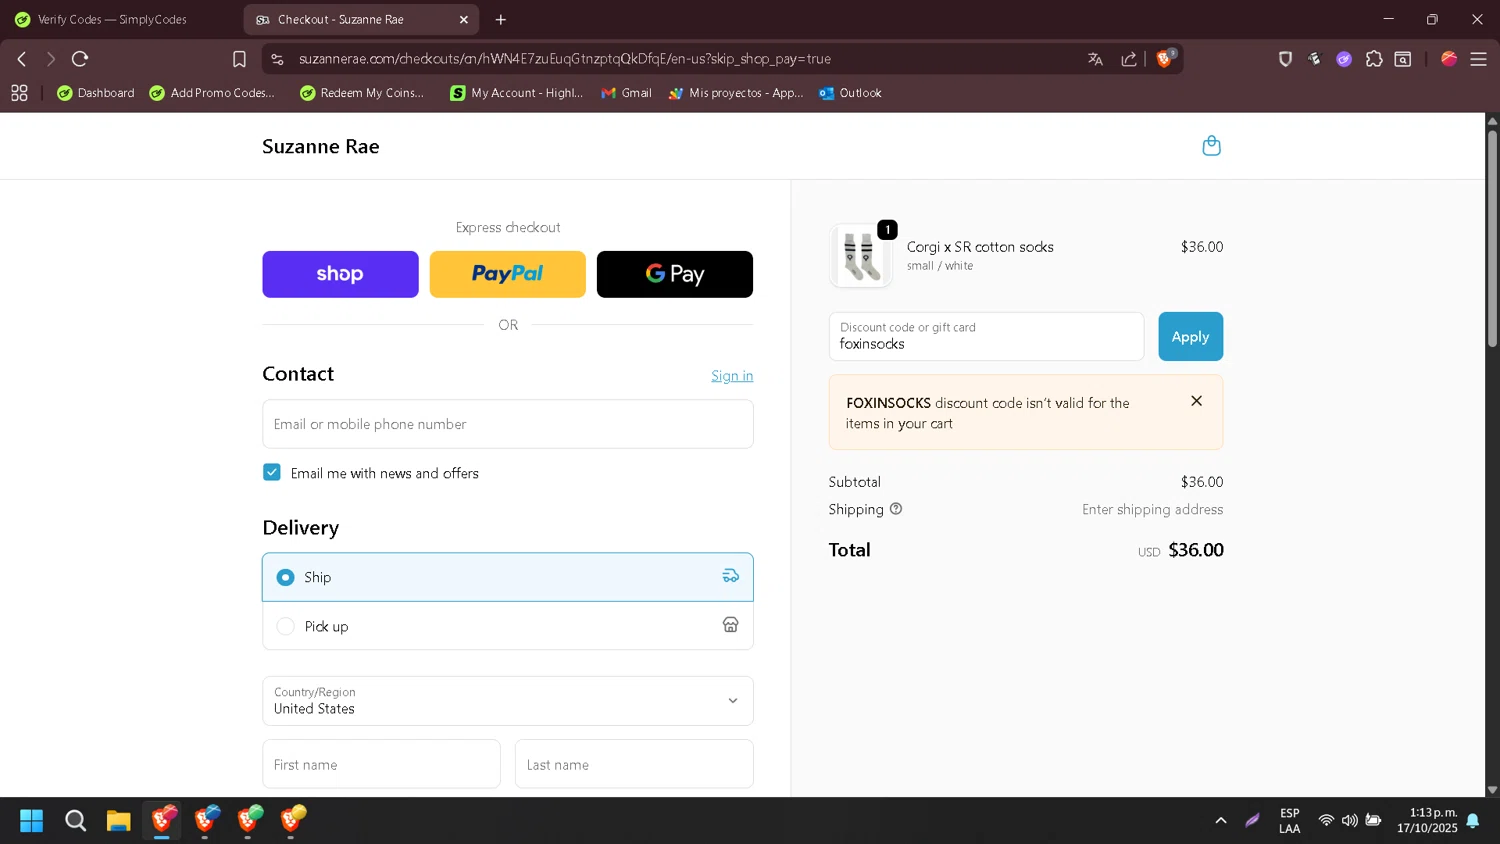Open the shopping bag cart icon

click(1211, 146)
